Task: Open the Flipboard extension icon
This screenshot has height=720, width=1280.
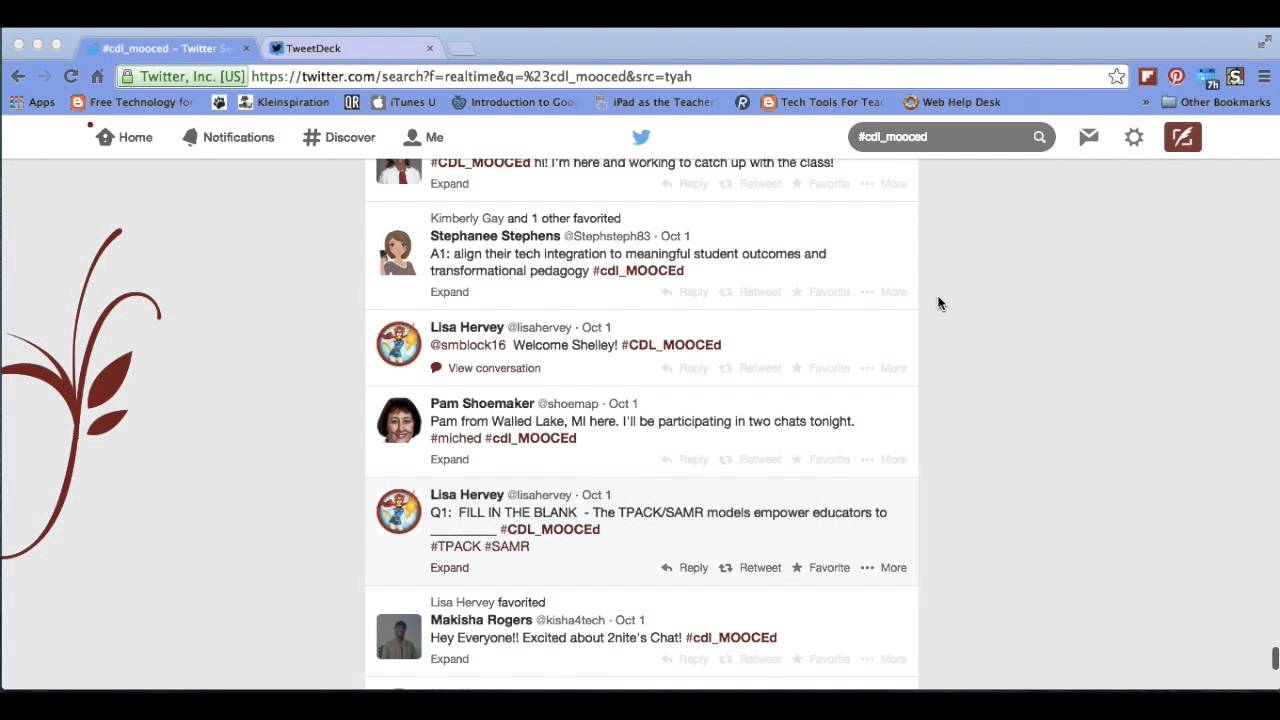Action: pyautogui.click(x=1147, y=76)
